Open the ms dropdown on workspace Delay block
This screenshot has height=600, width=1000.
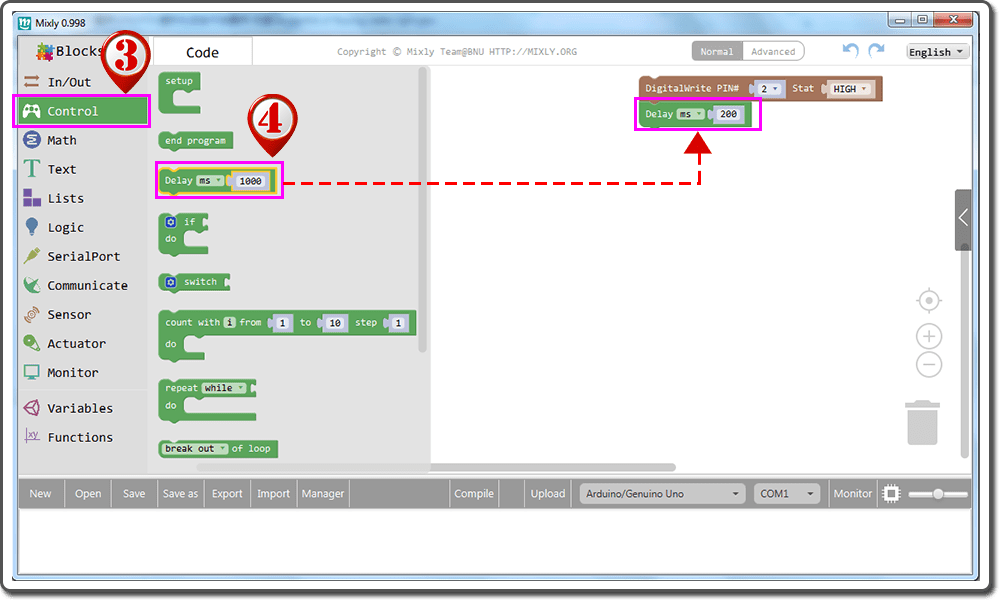click(691, 114)
